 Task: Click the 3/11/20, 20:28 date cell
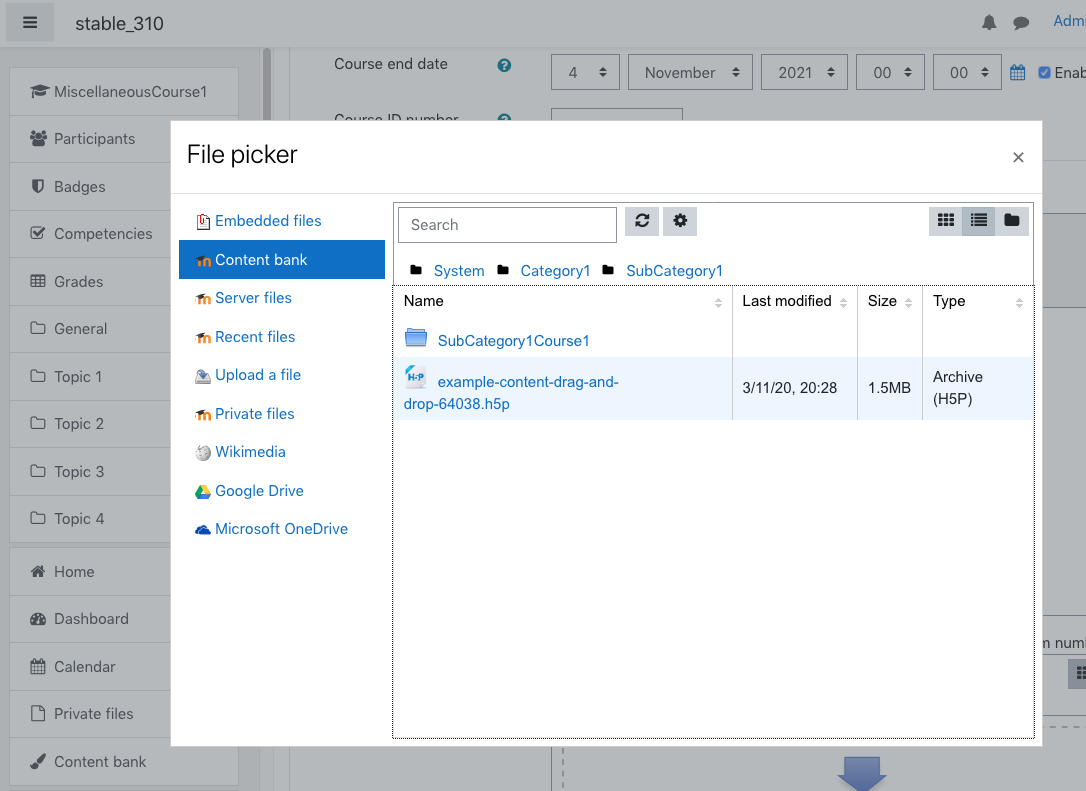point(794,389)
